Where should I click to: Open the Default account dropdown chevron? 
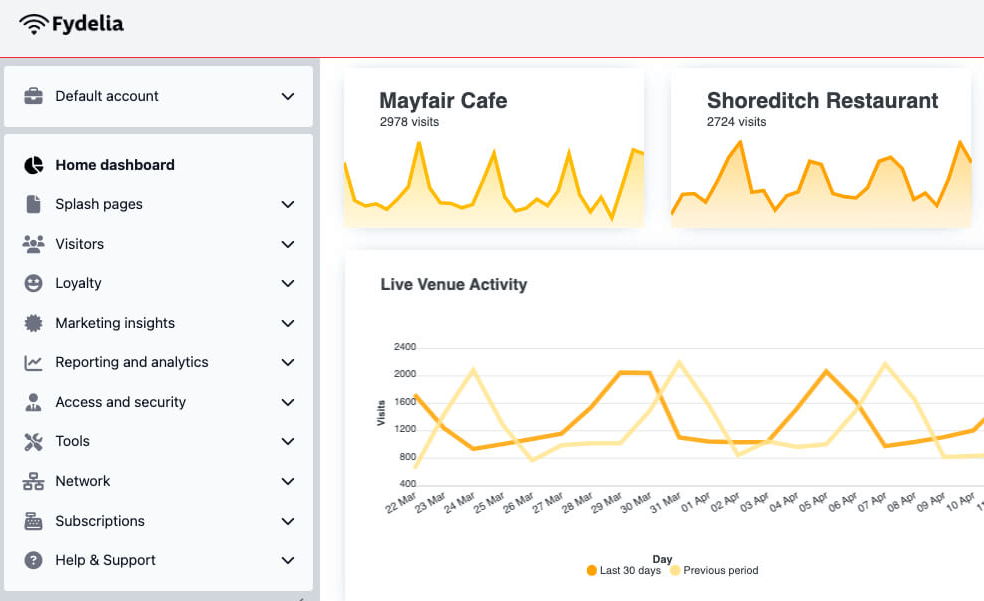[x=288, y=97]
